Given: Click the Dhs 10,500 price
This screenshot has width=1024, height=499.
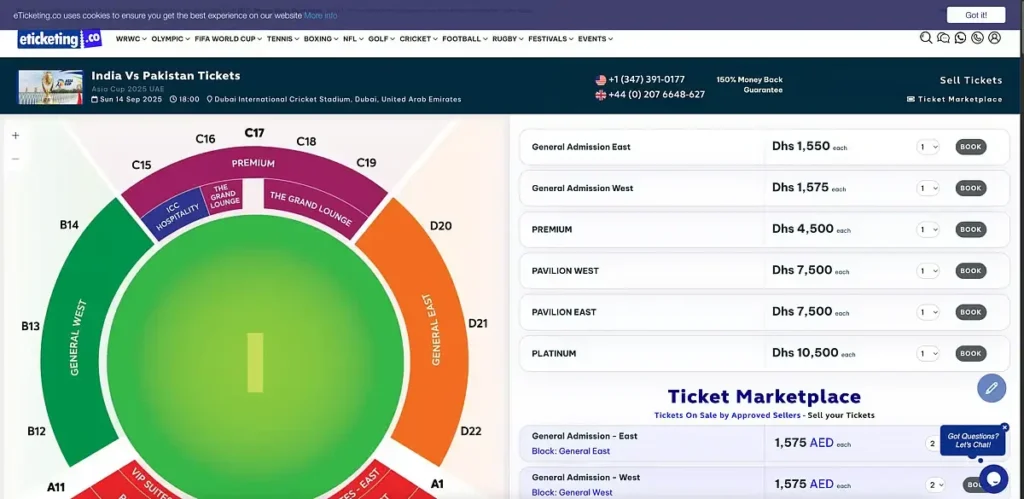Looking at the screenshot, I should (x=805, y=353).
